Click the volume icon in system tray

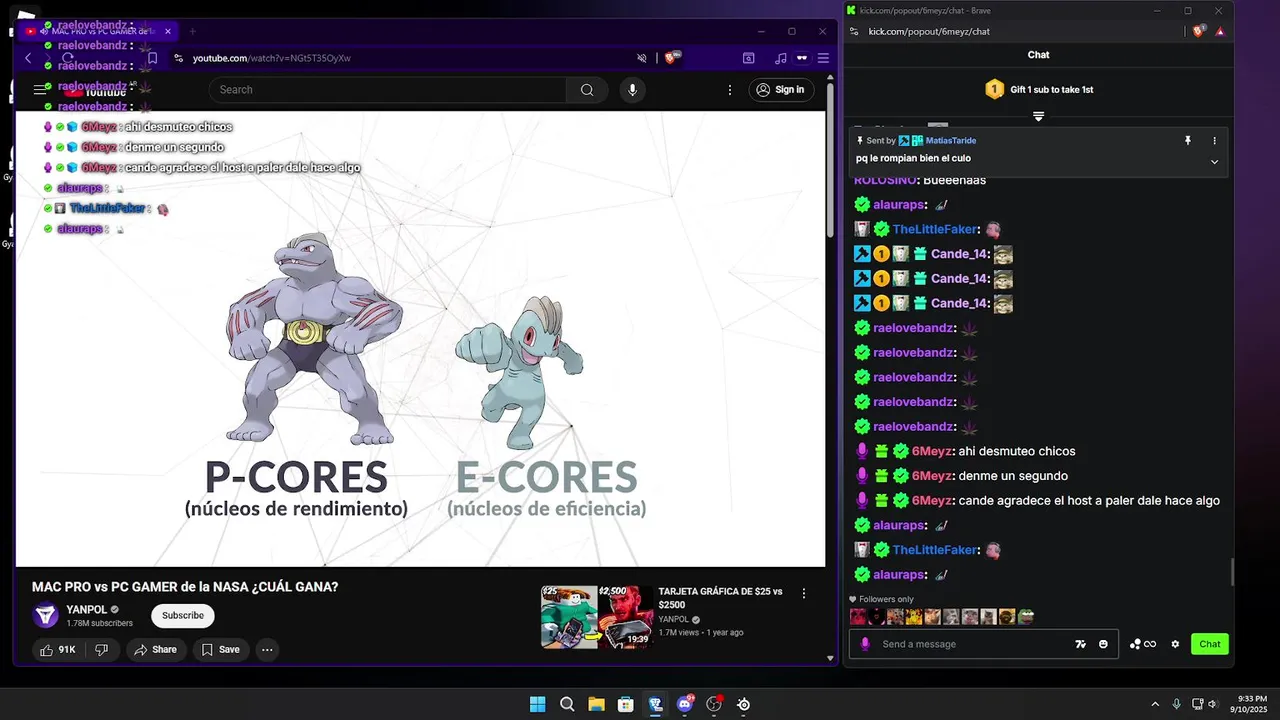coord(1212,704)
